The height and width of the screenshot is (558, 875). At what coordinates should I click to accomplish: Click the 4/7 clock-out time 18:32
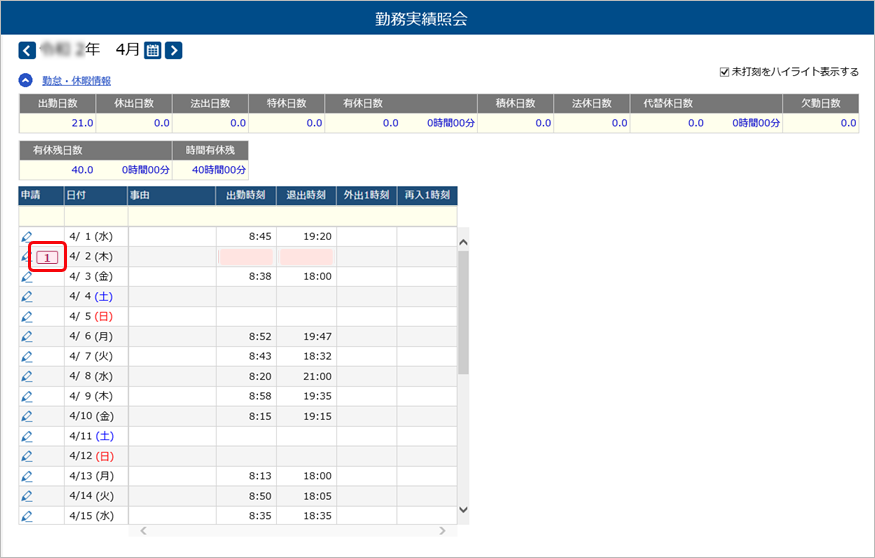[x=318, y=357]
